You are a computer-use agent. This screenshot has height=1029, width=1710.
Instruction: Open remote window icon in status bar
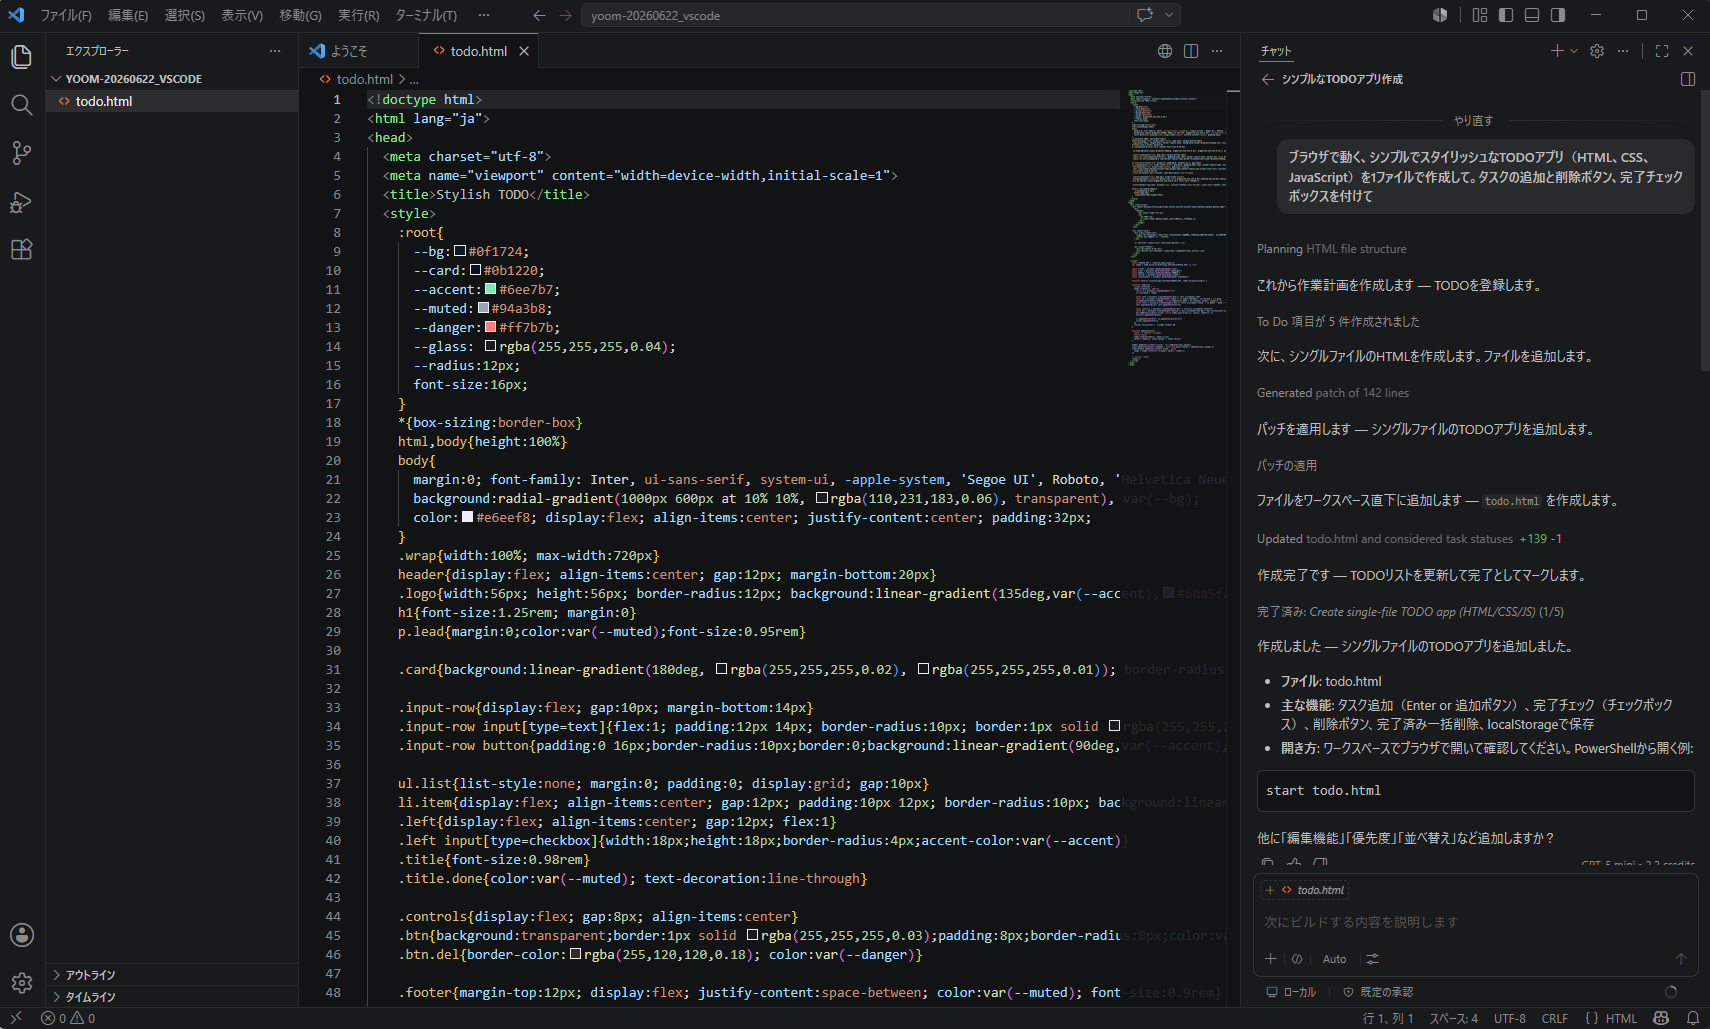(x=15, y=1018)
